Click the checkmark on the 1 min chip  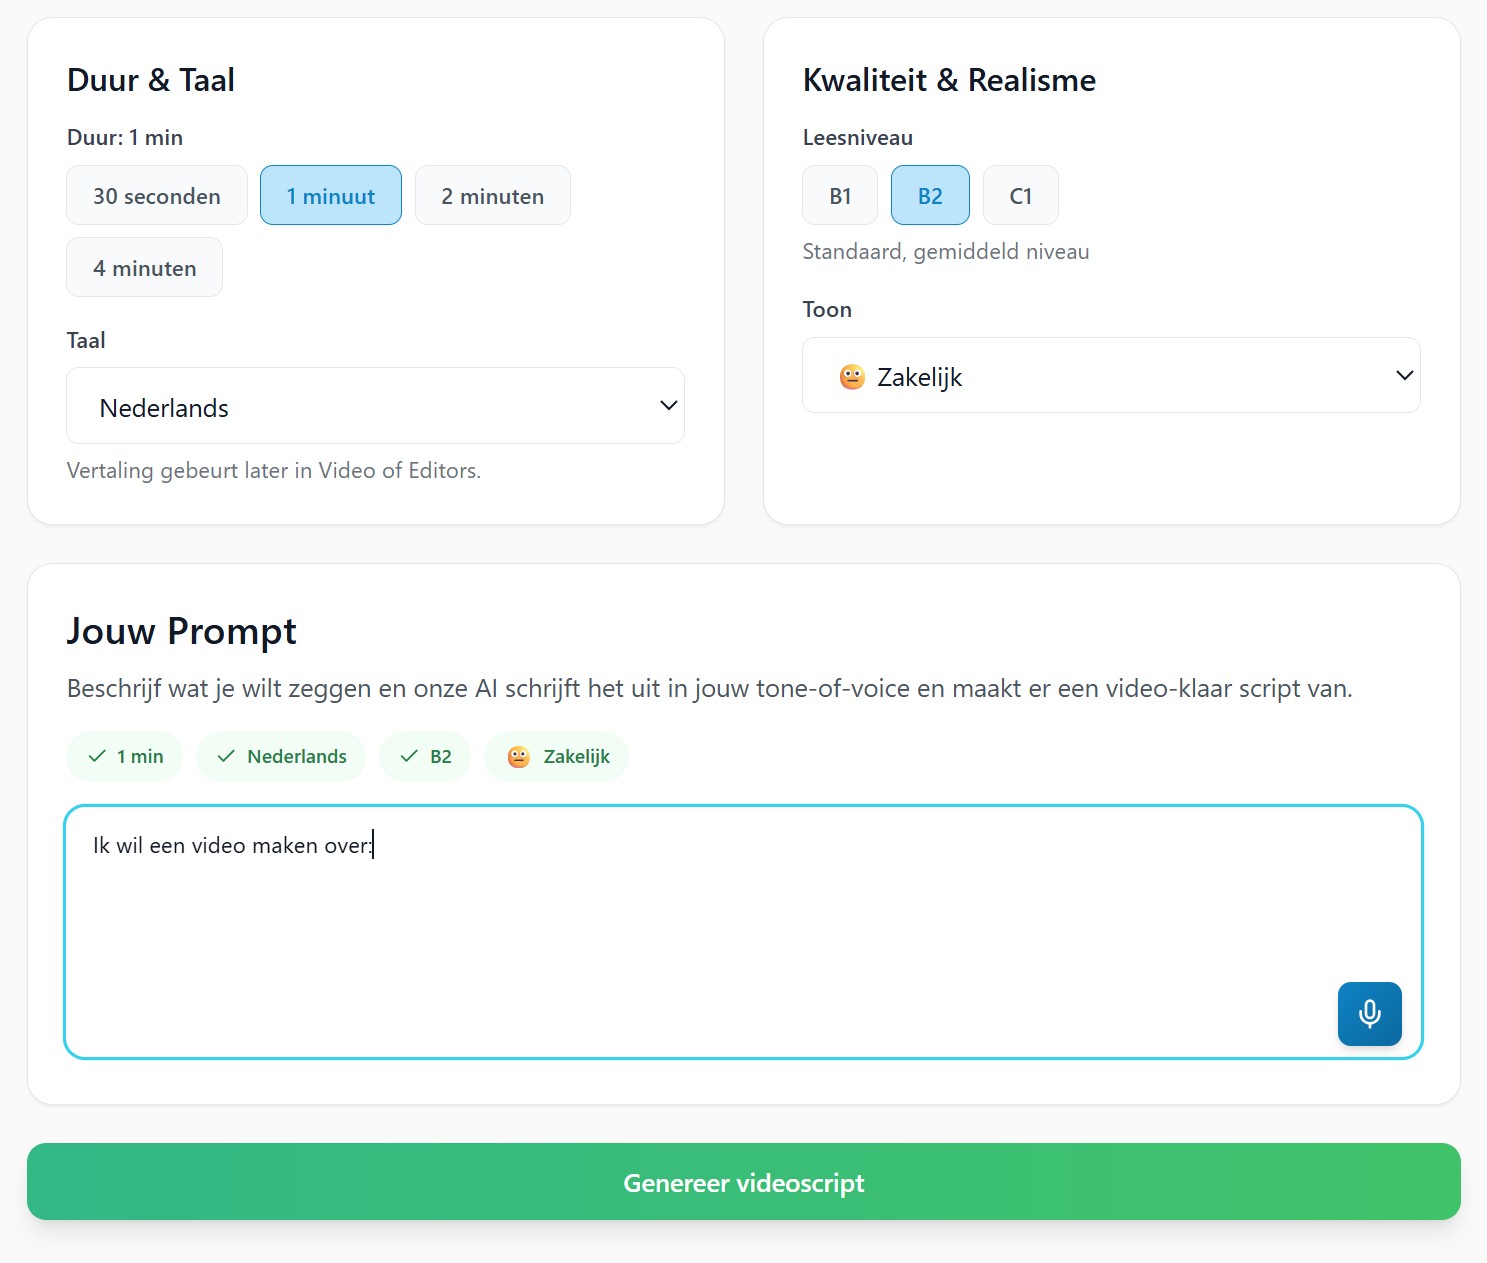97,757
